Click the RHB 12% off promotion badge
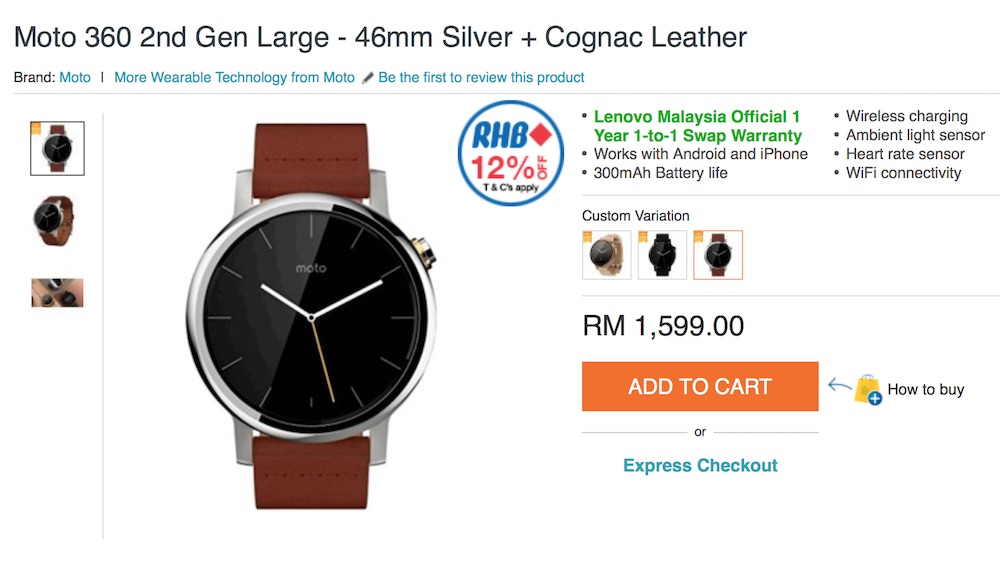Screen dimensions: 1000x587 pyautogui.click(x=510, y=153)
